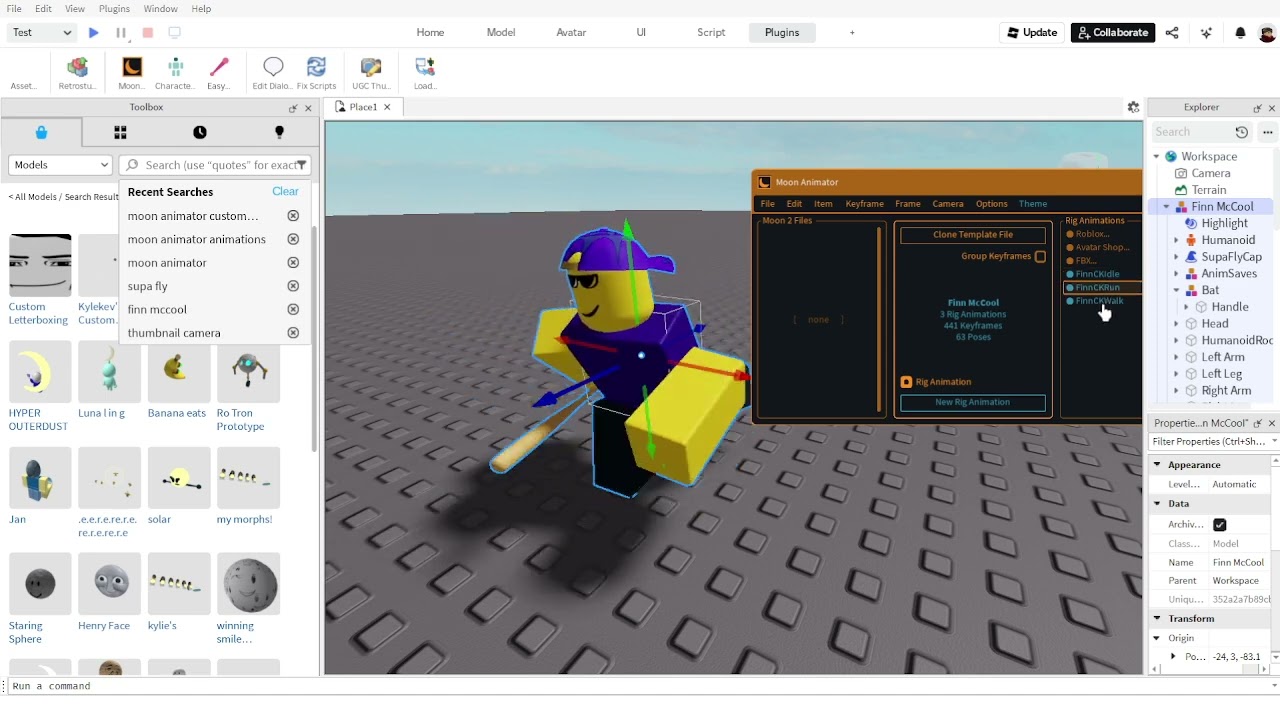The image size is (1280, 720).
Task: Click the Update button
Action: [x=1031, y=33]
